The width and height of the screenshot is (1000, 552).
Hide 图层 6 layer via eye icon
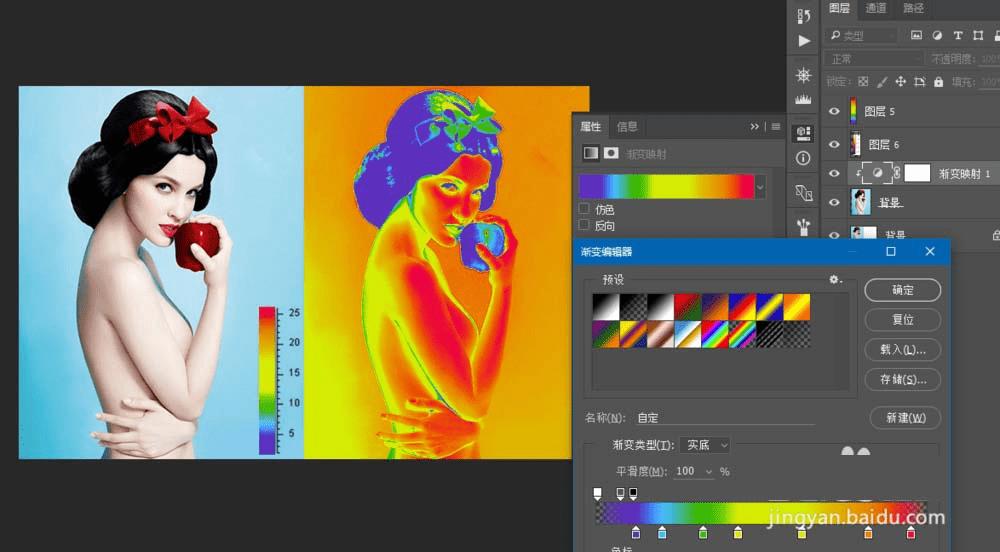point(834,144)
